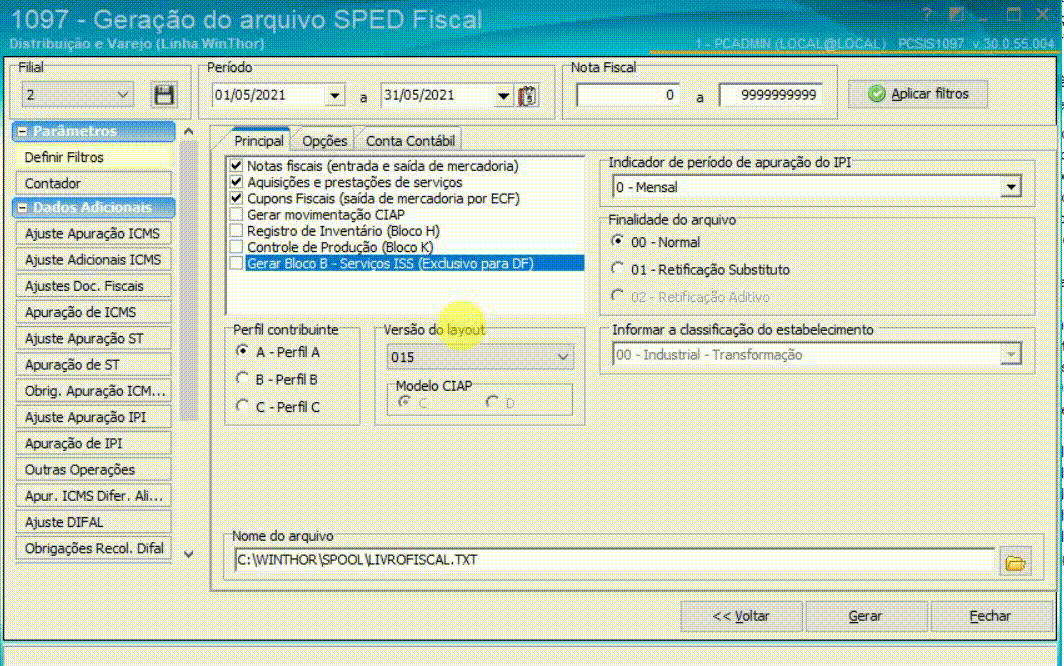Click the Aplicar filtros button

[x=918, y=94]
